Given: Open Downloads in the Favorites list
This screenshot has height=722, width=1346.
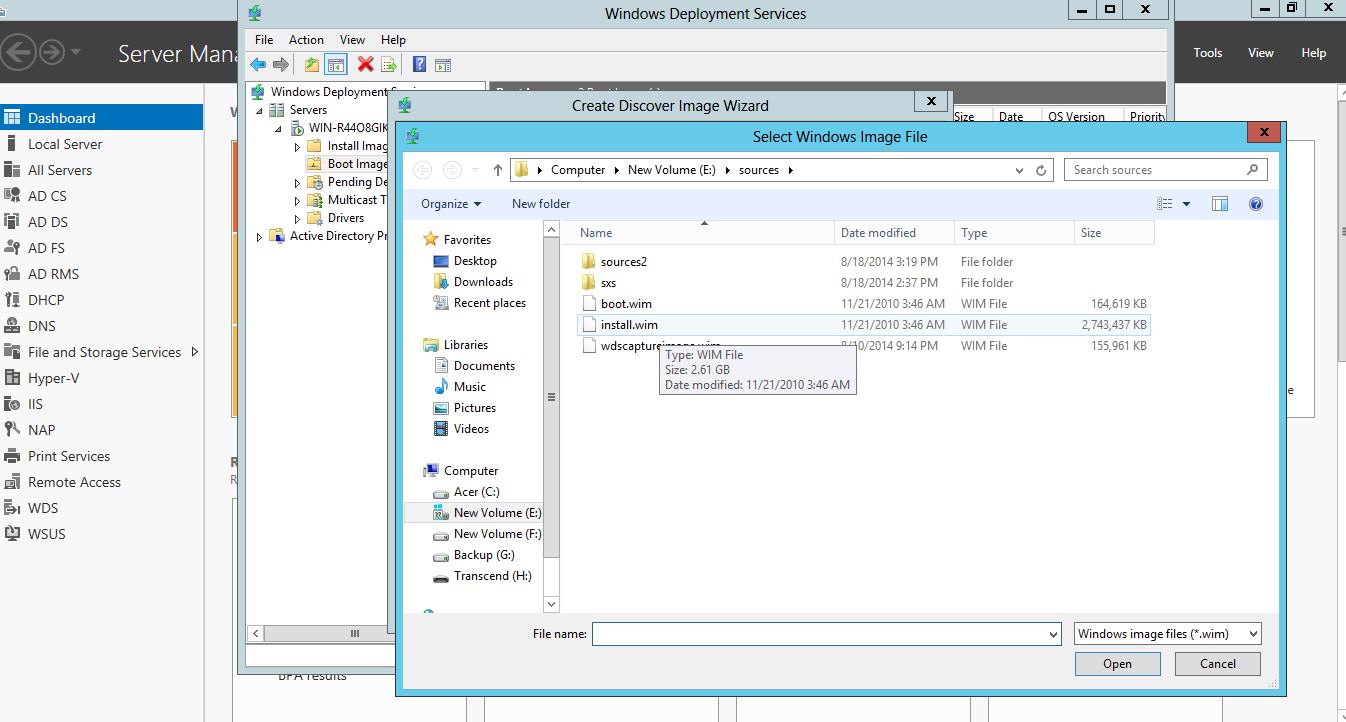Looking at the screenshot, I should 483,282.
